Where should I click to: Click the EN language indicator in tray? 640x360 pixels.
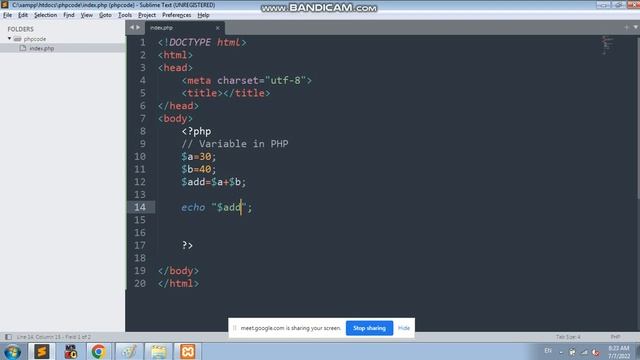548,351
